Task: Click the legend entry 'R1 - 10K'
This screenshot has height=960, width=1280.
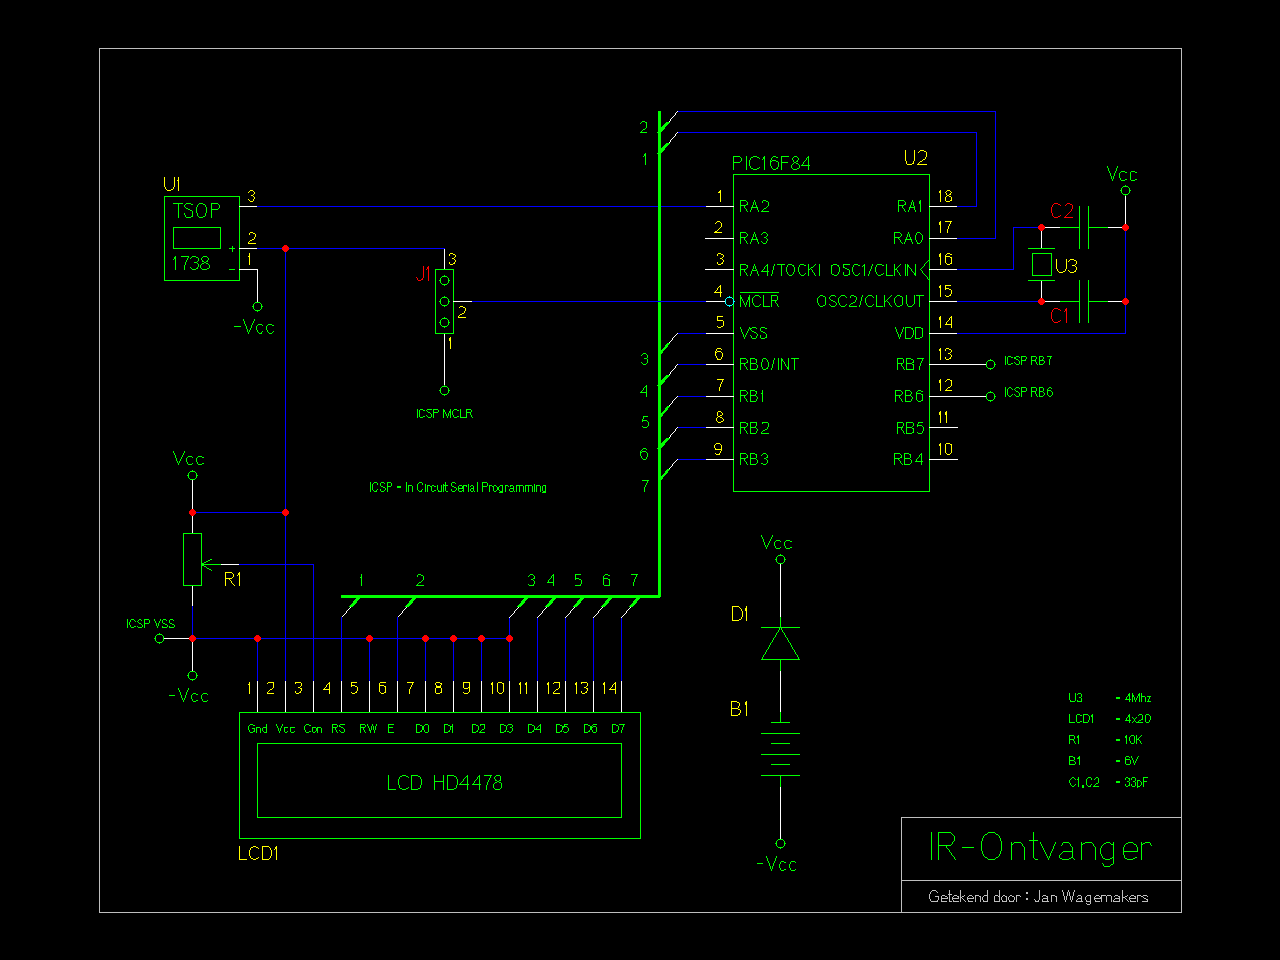Action: 1105,740
